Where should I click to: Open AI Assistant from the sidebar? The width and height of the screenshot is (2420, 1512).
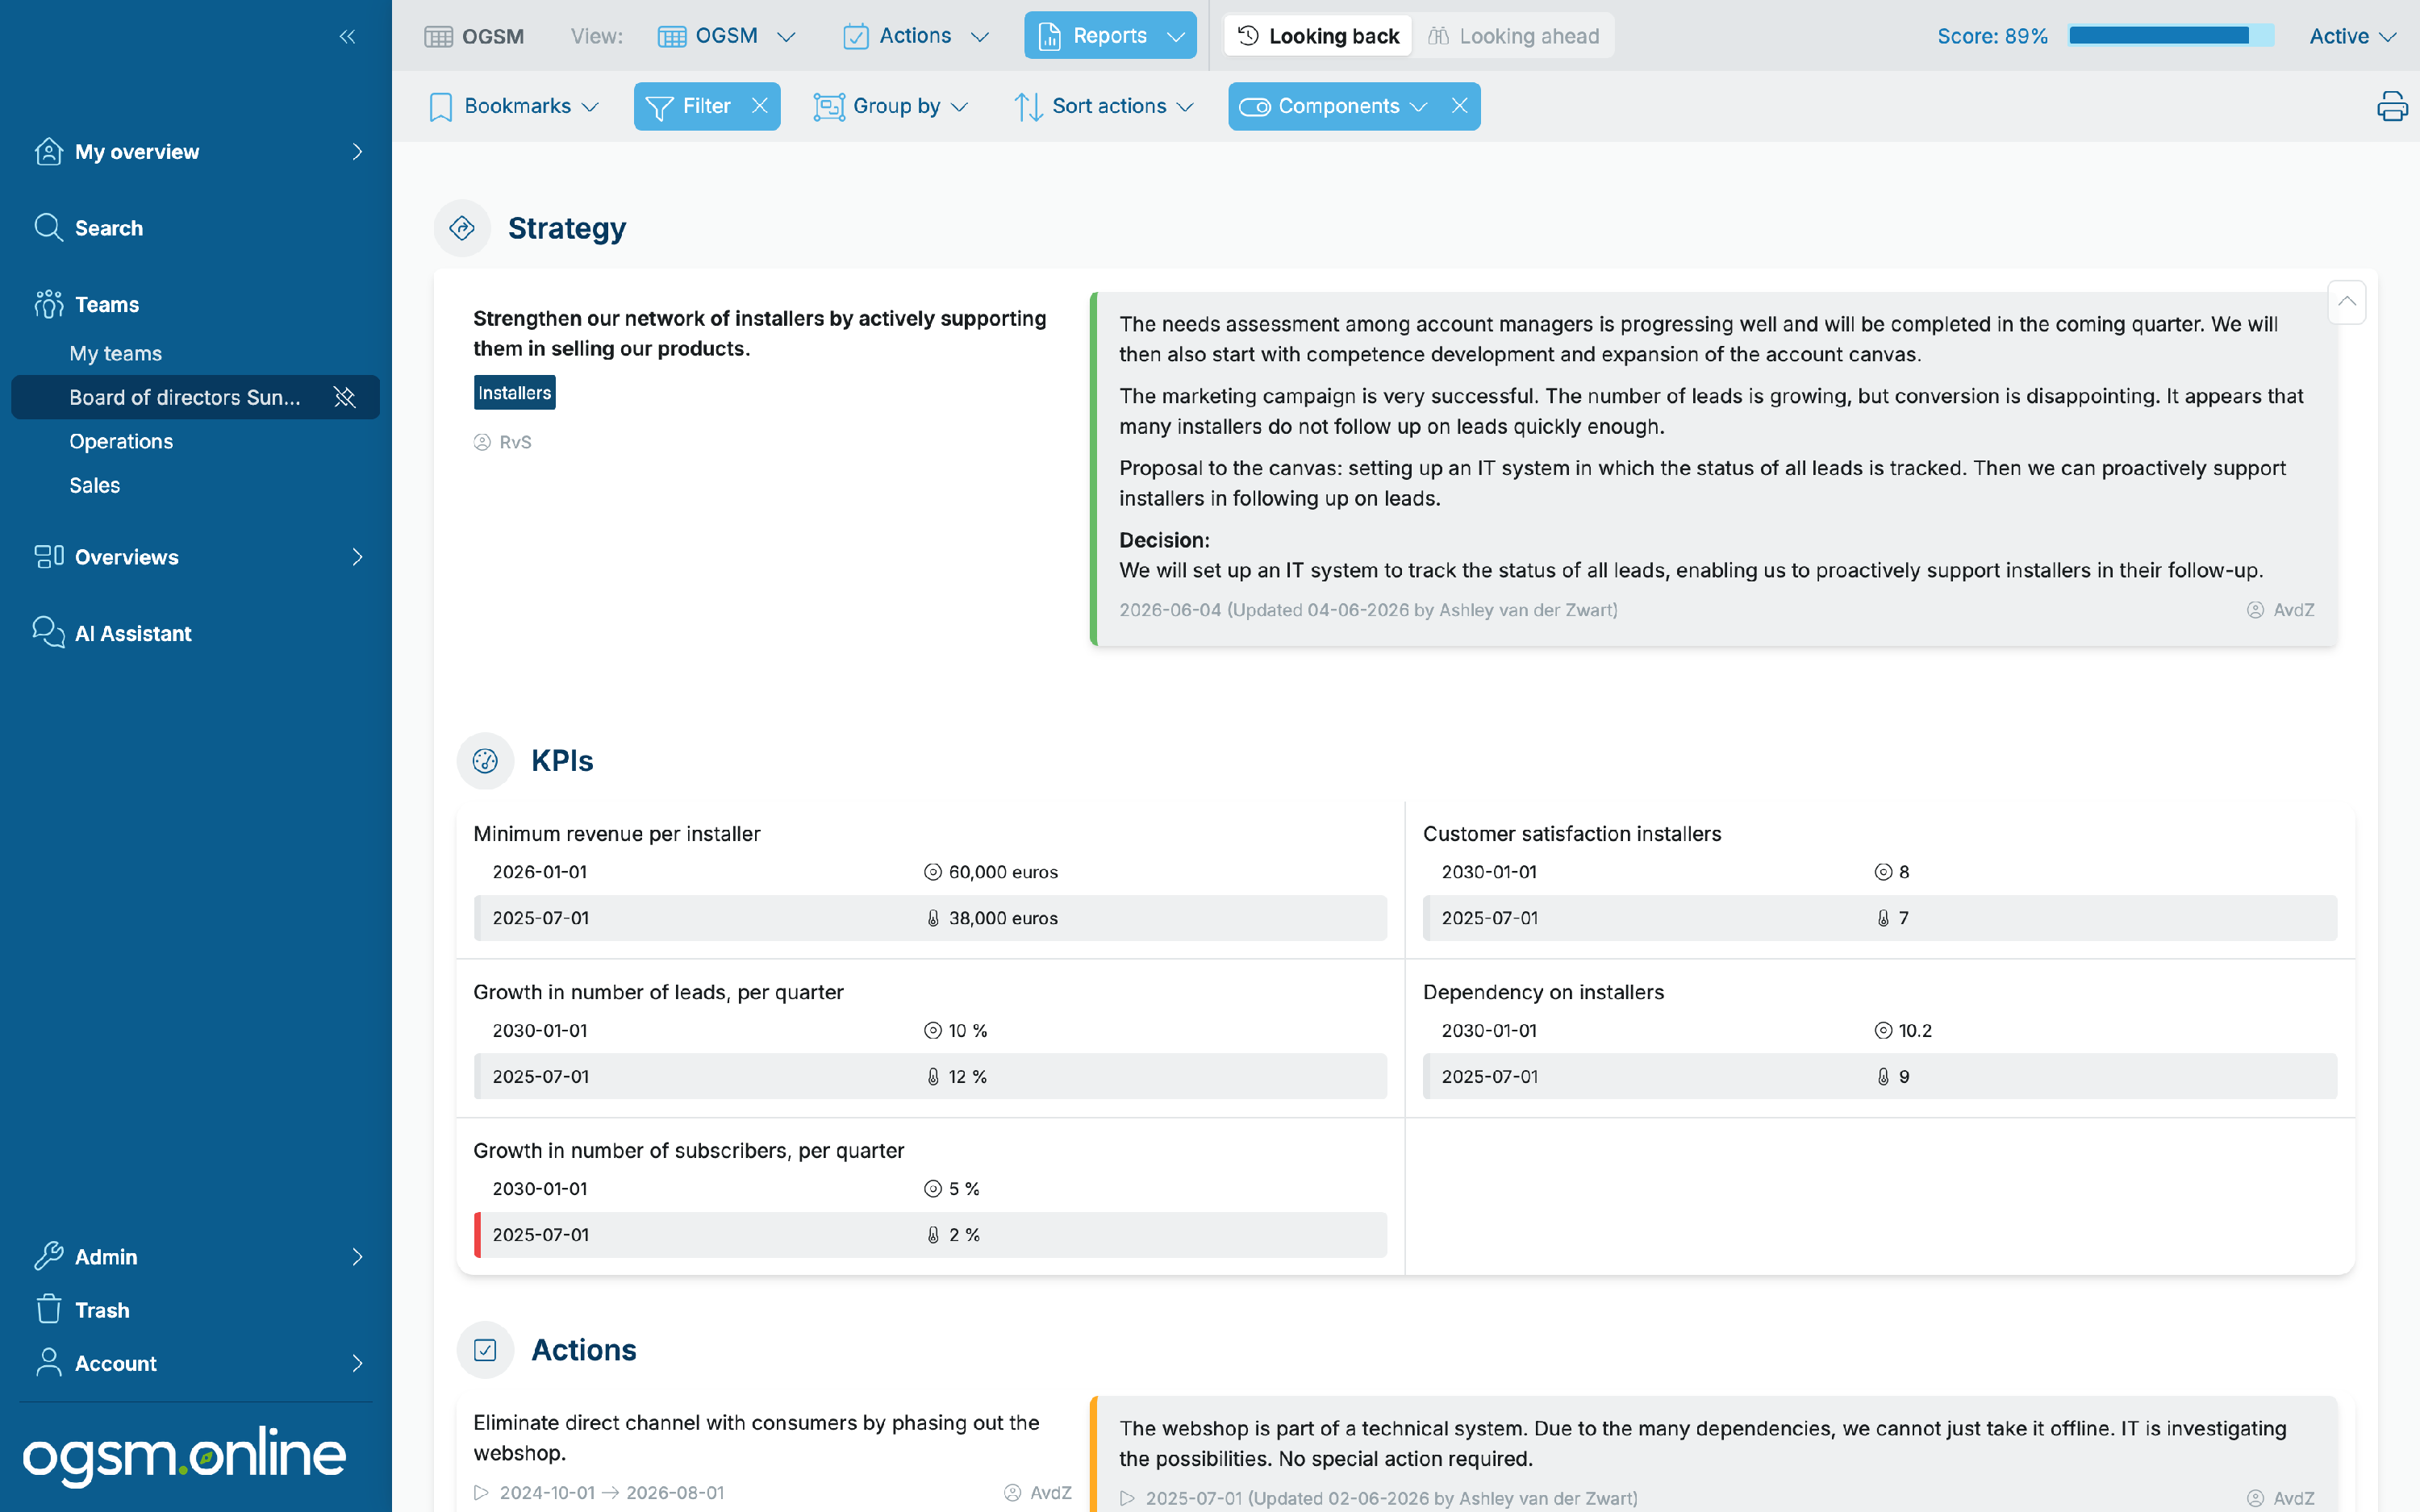(x=133, y=633)
